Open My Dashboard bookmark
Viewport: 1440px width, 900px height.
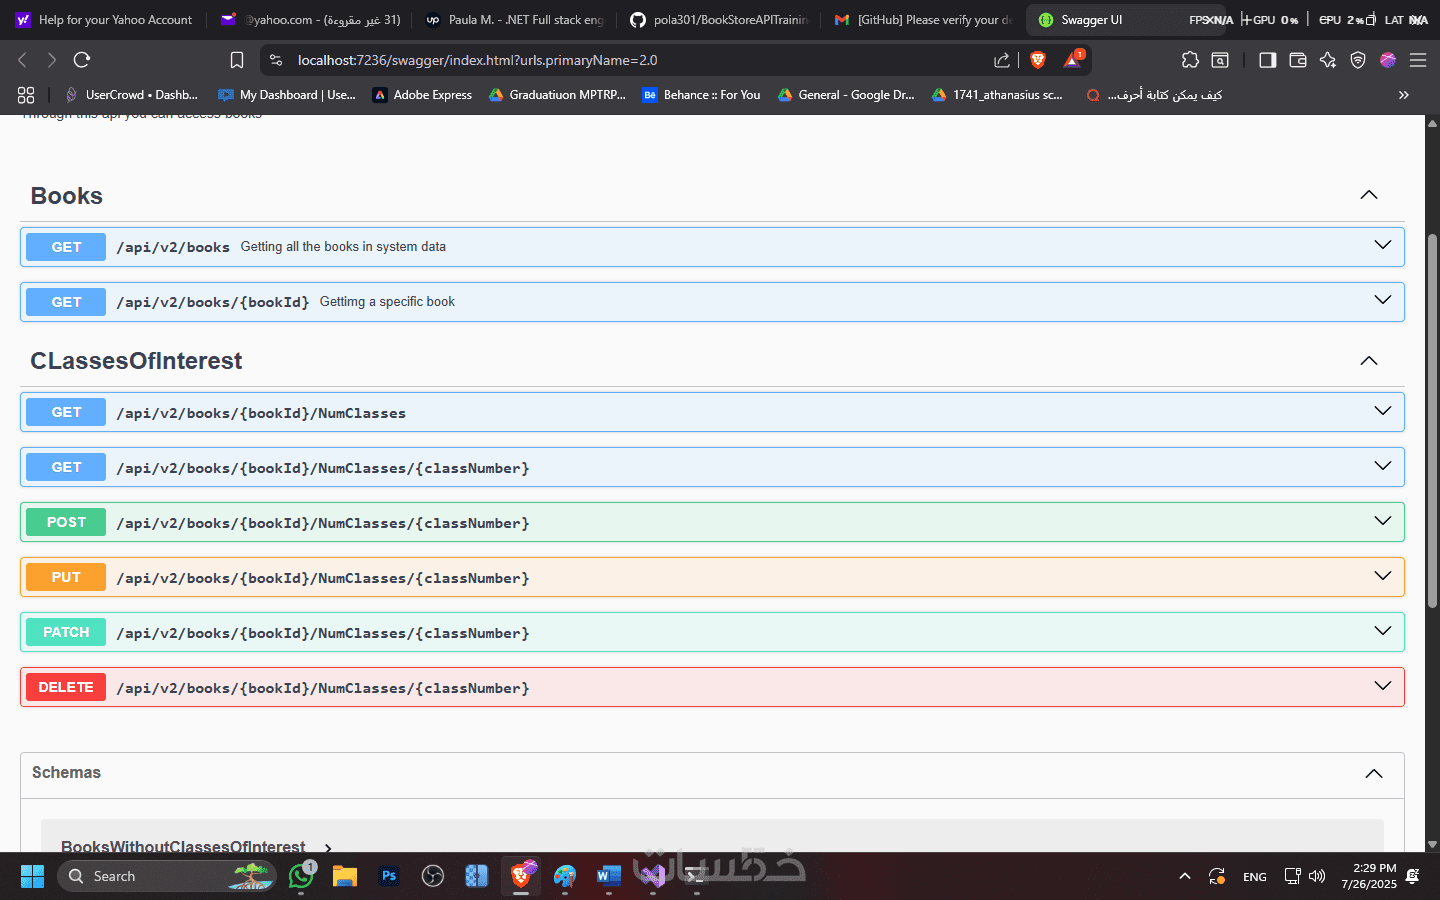click(287, 95)
